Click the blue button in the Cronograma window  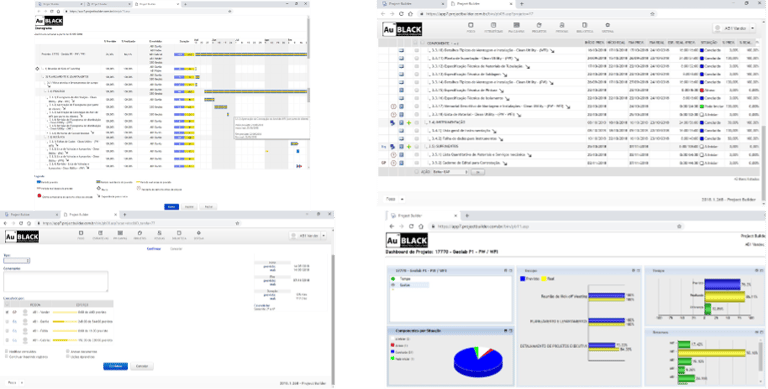tap(171, 207)
